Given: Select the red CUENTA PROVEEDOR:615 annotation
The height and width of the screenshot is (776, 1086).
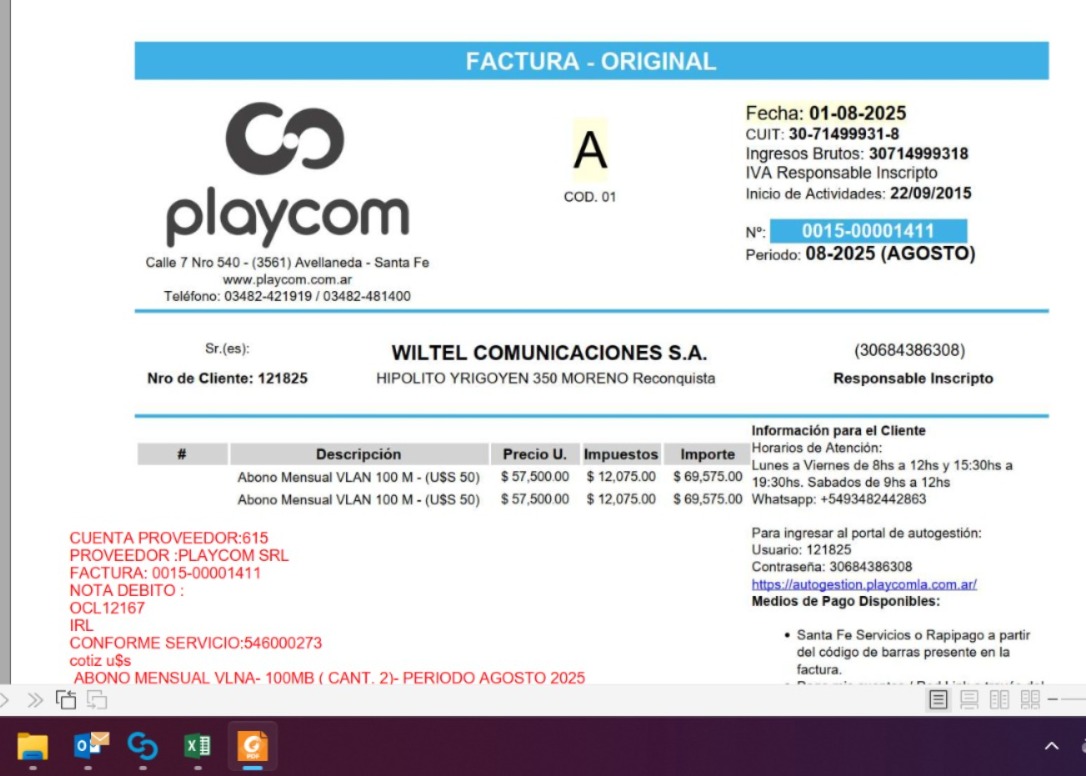Looking at the screenshot, I should click(169, 538).
